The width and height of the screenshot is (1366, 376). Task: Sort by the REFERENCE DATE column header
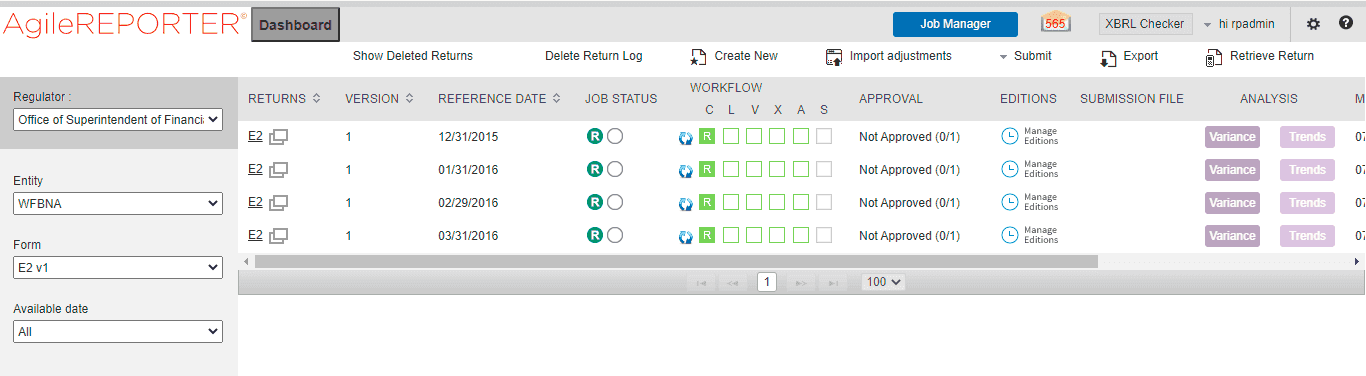[x=500, y=99]
